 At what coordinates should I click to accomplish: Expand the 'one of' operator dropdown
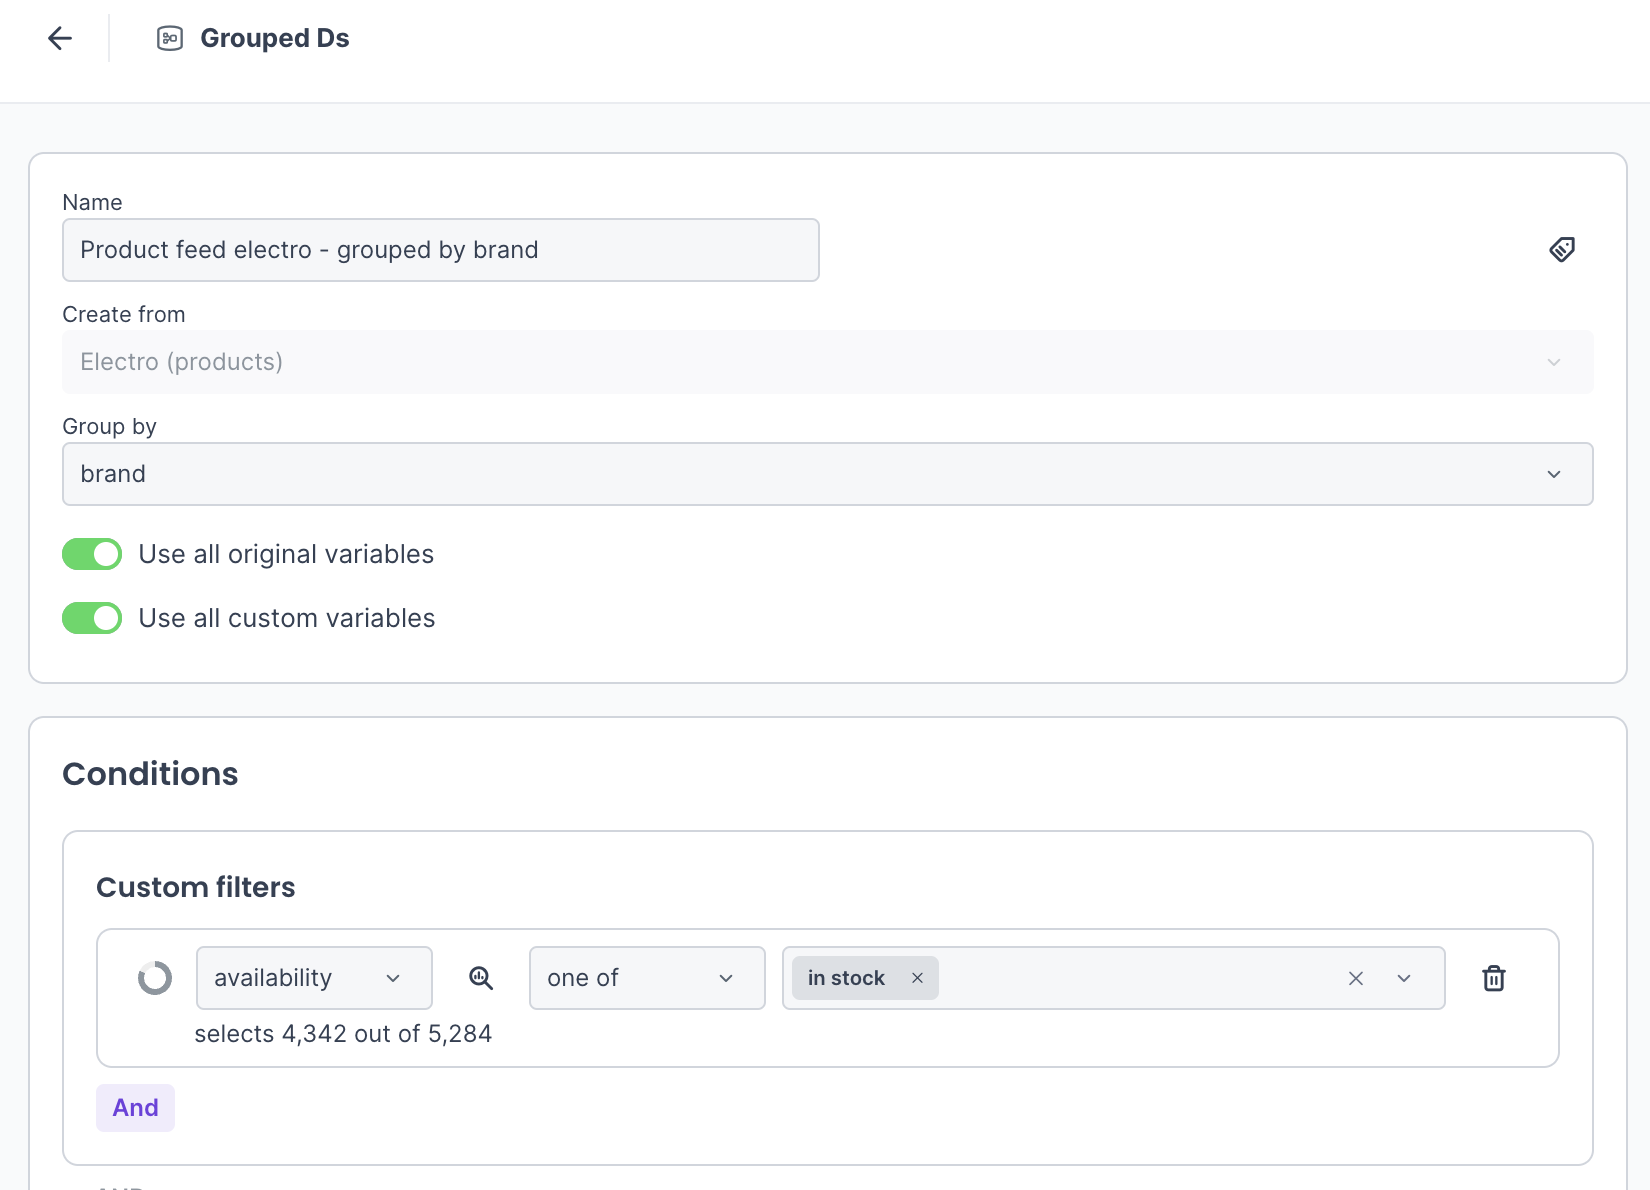tap(646, 978)
